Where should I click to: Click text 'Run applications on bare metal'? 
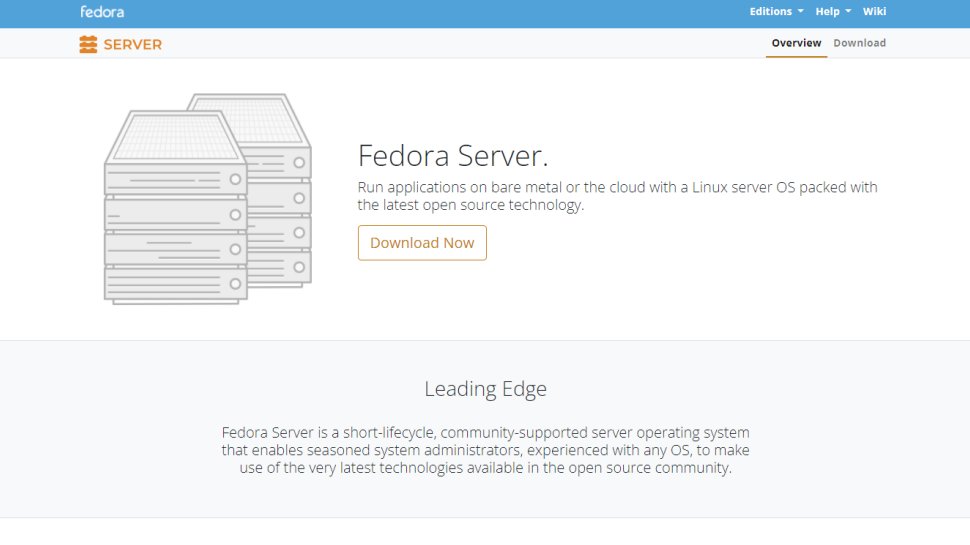tap(460, 187)
